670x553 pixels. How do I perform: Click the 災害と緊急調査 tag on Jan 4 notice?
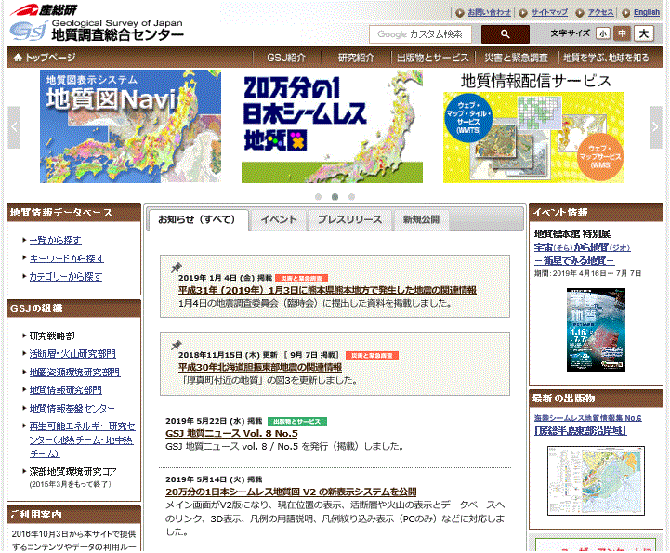[302, 278]
